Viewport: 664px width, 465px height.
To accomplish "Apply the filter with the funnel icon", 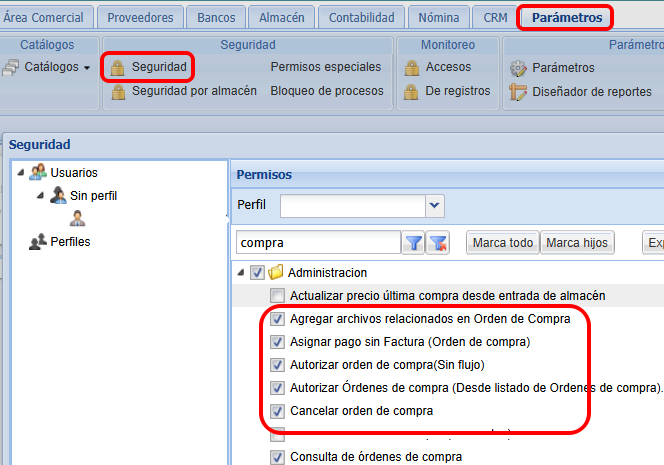I will pos(413,243).
